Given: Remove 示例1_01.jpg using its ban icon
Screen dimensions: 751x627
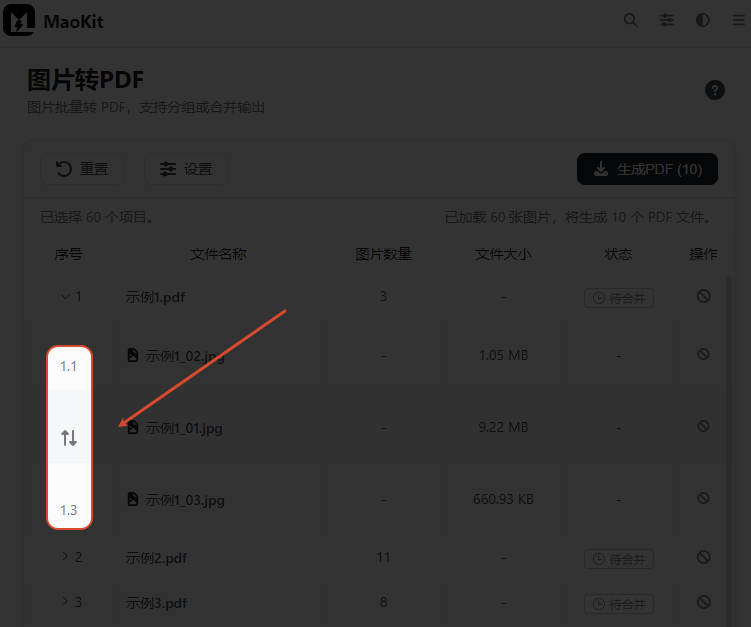Looking at the screenshot, I should click(x=703, y=426).
